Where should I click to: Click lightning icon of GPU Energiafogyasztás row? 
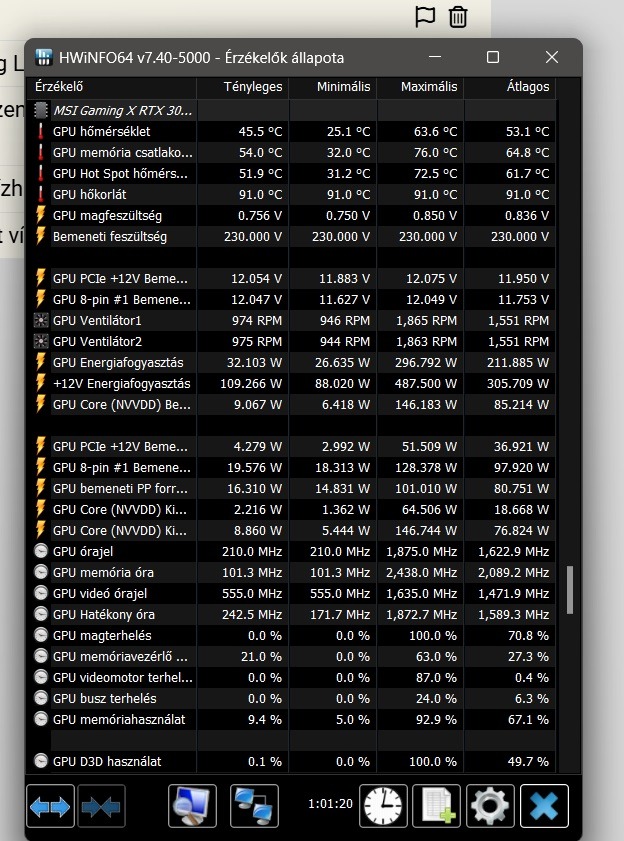(x=41, y=362)
